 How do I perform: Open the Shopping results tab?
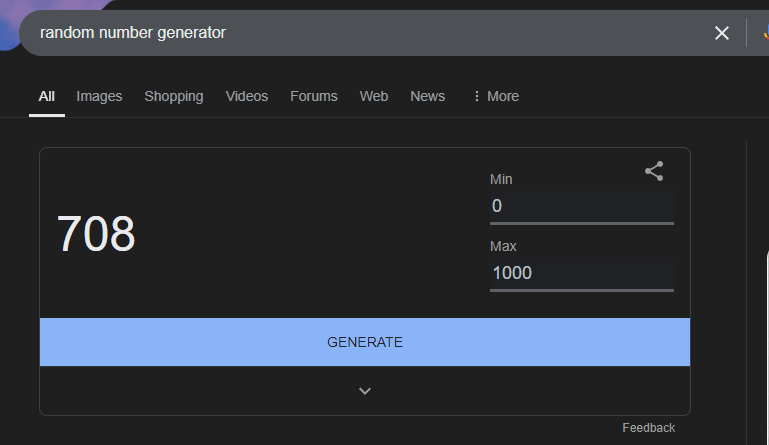click(174, 96)
